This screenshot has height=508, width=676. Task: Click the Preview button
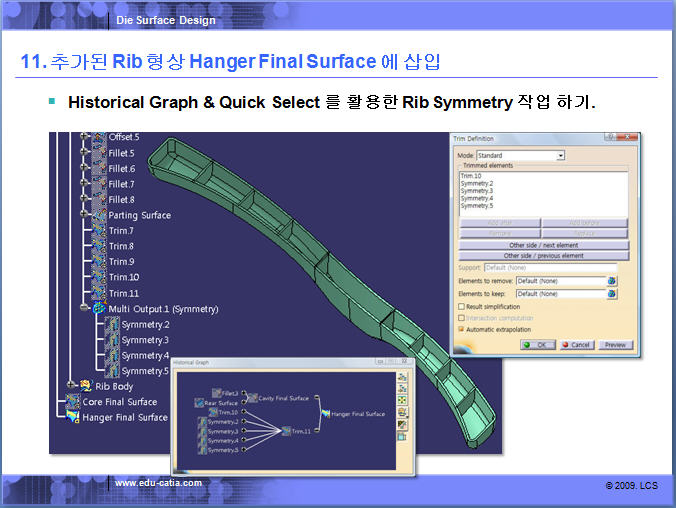pyautogui.click(x=615, y=344)
